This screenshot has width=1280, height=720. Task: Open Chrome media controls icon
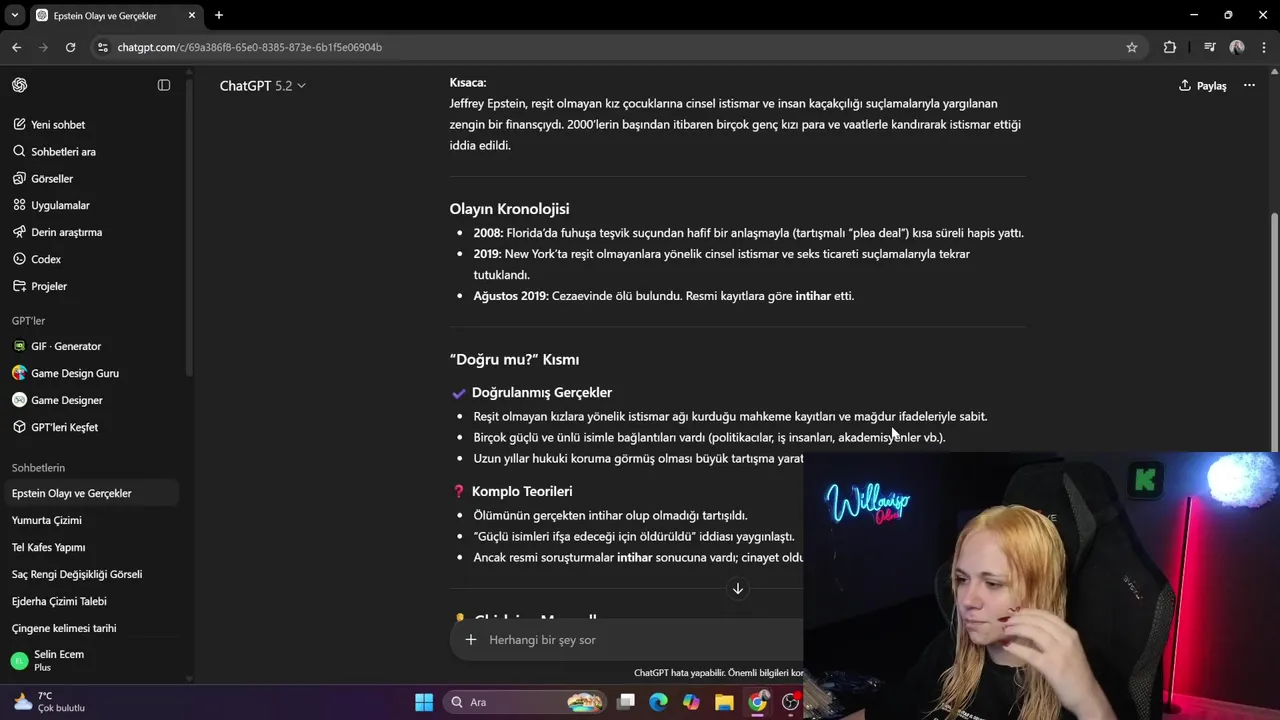(1210, 47)
